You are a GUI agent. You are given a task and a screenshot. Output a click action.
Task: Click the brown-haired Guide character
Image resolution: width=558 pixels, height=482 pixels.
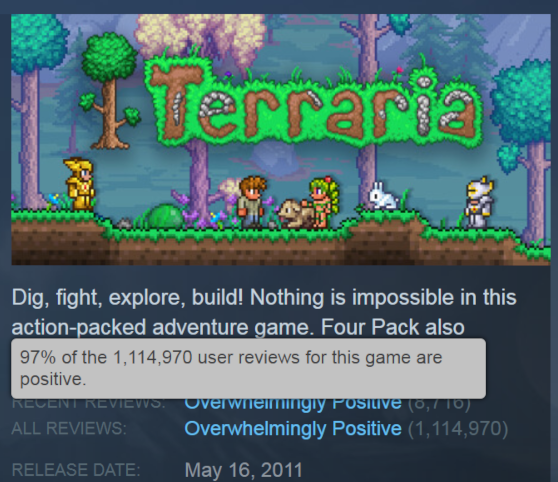pyautogui.click(x=252, y=202)
